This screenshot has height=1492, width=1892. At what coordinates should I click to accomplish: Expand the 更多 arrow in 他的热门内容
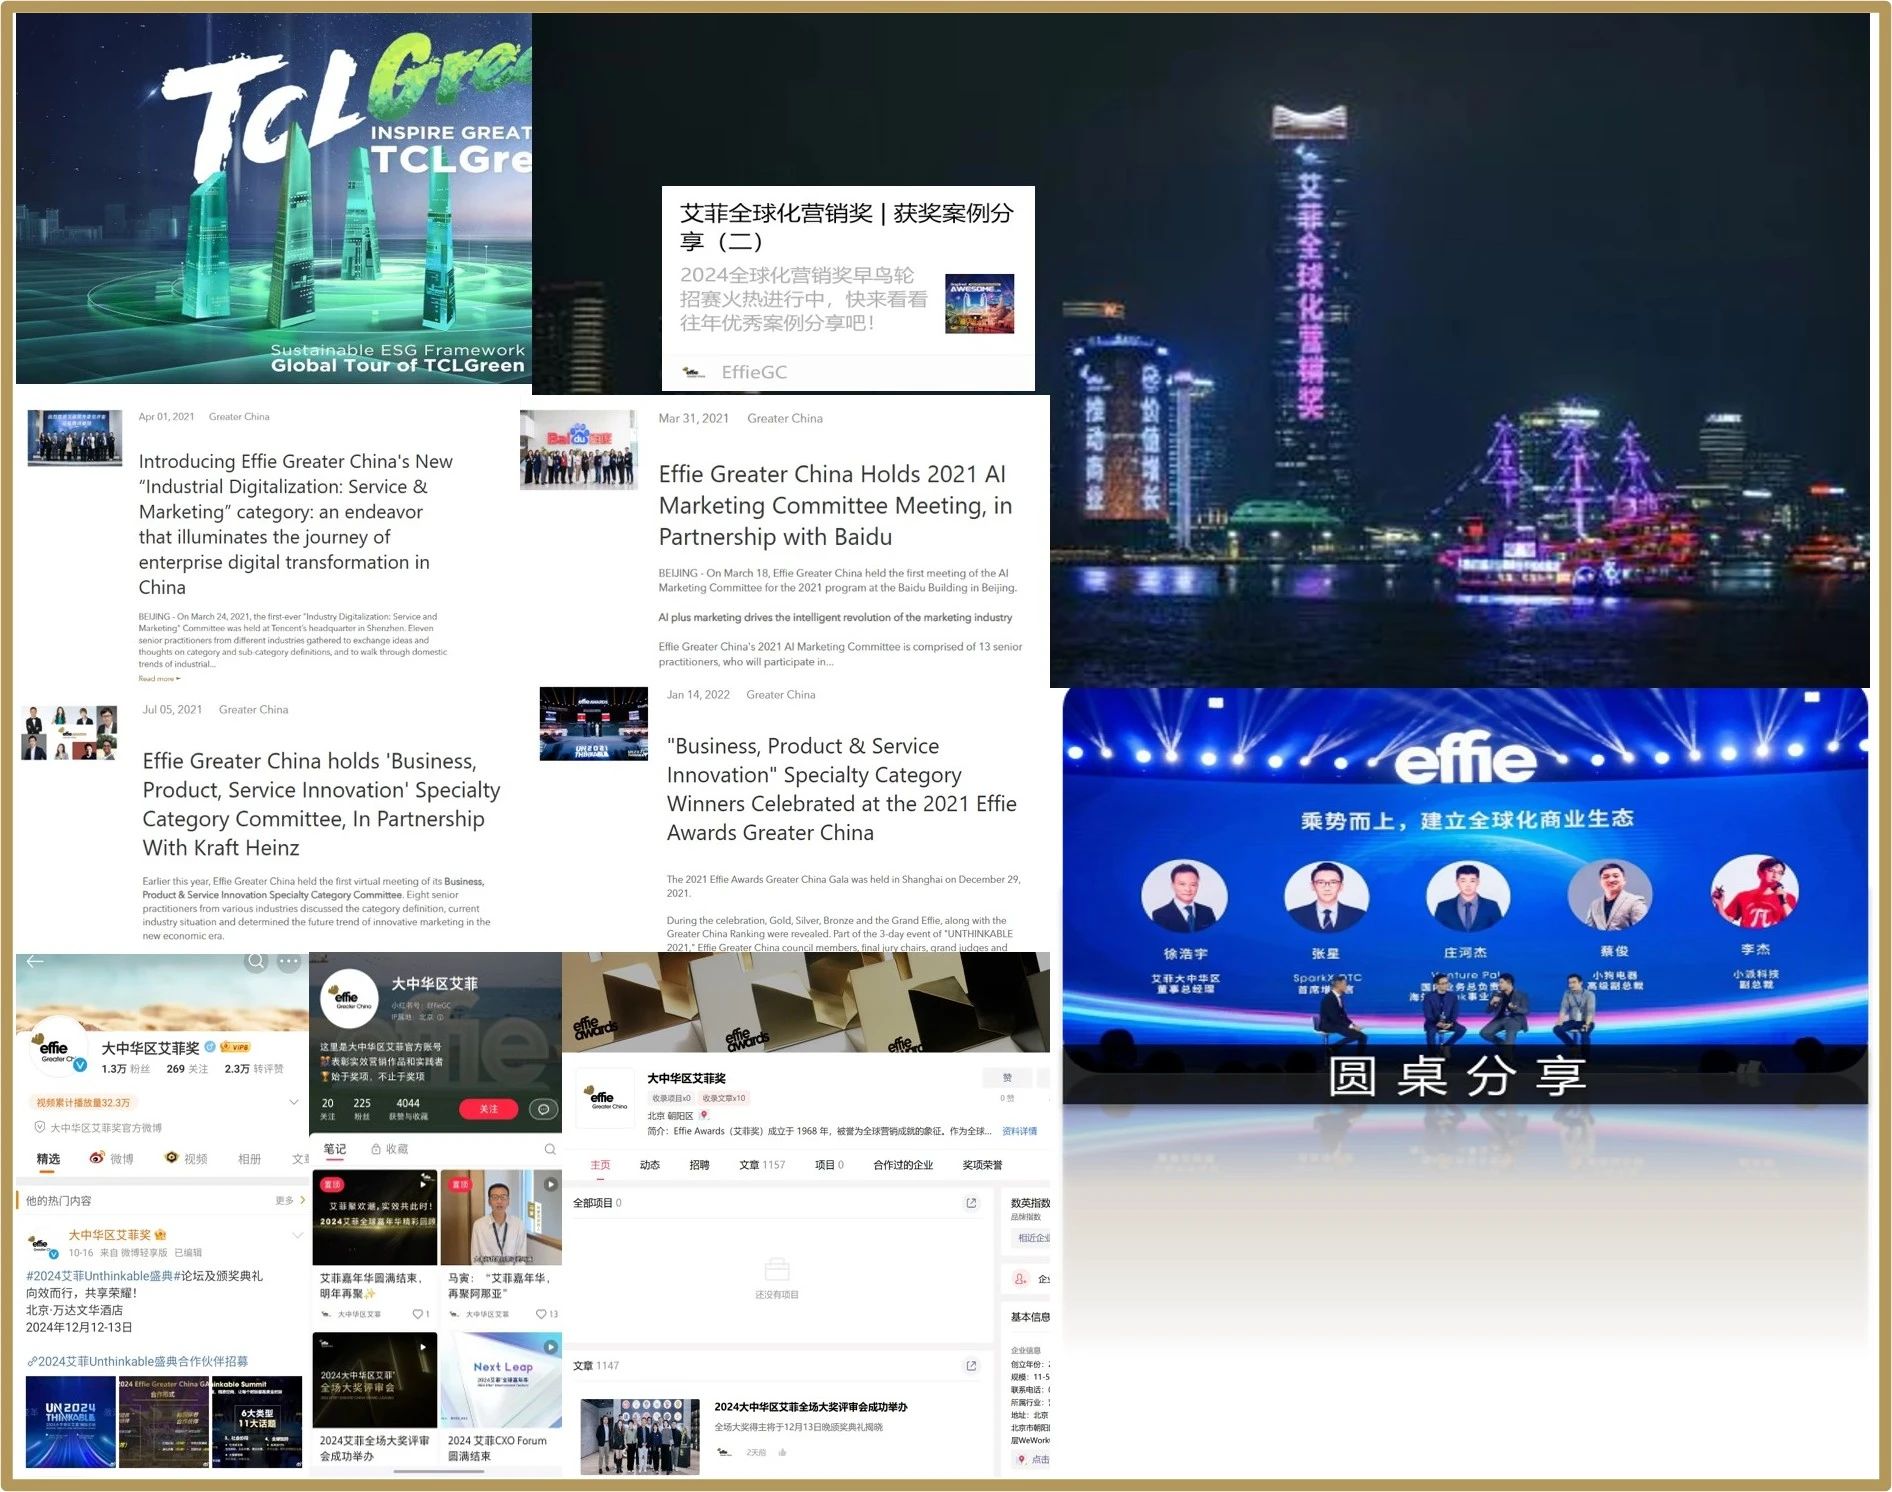tap(302, 1200)
